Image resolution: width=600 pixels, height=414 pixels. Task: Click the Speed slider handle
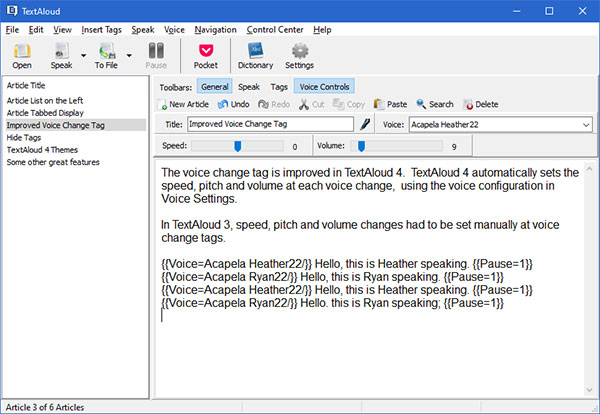[x=238, y=146]
